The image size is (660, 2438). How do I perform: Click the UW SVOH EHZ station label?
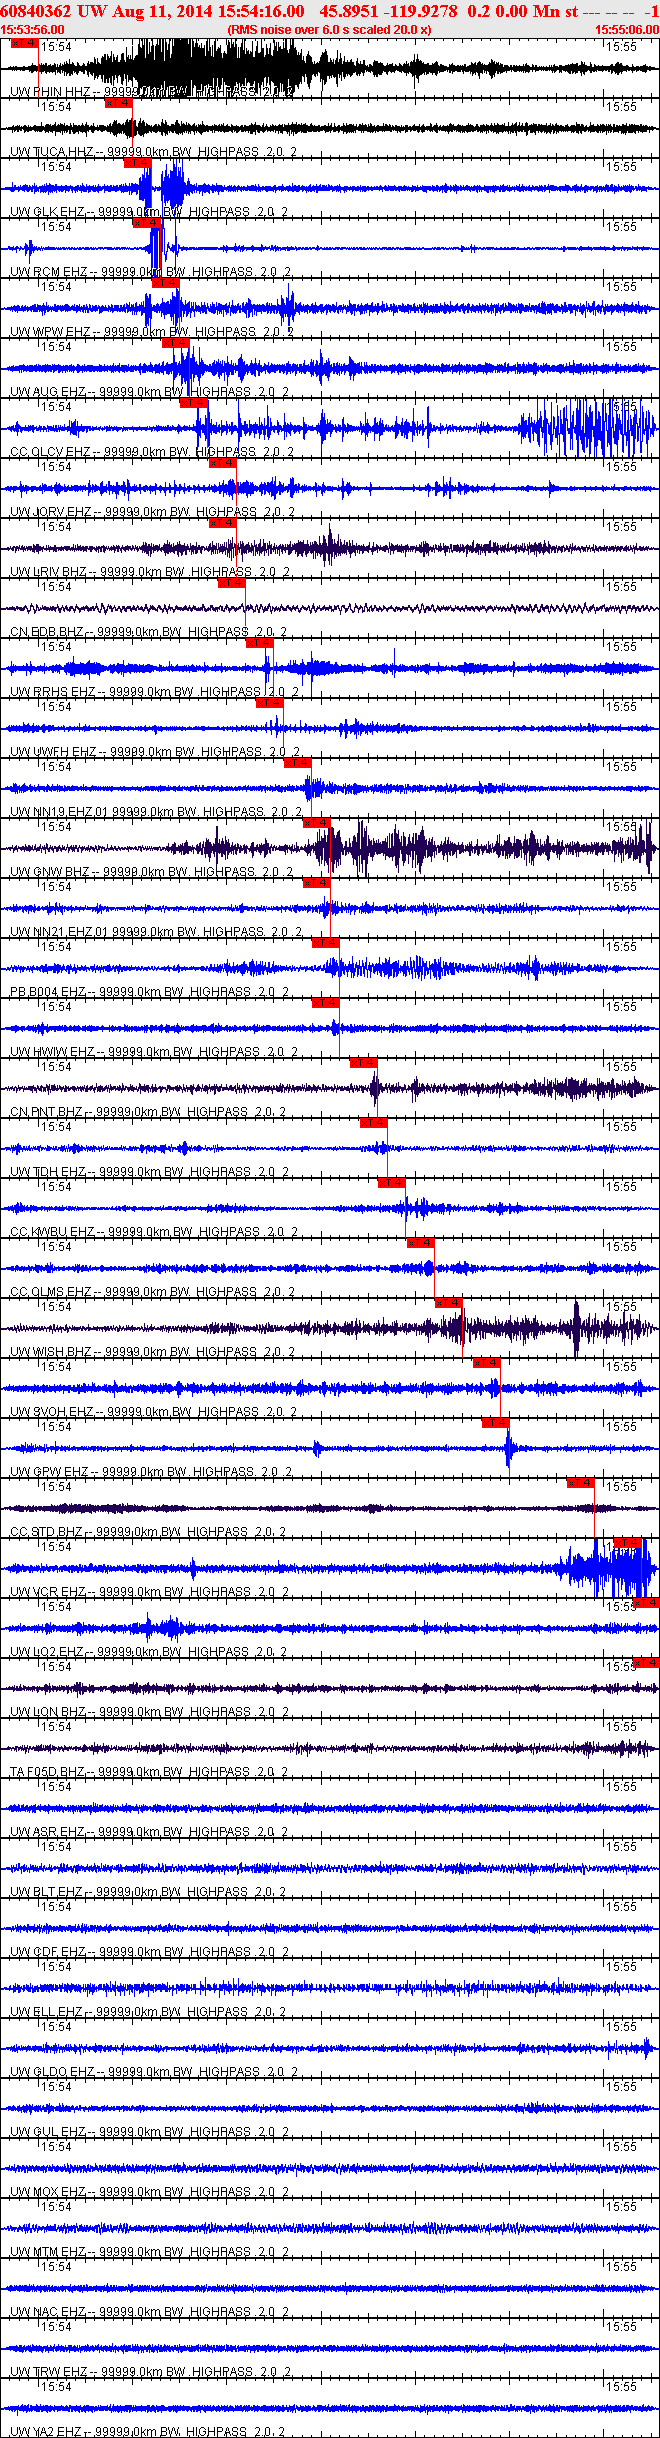pyautogui.click(x=153, y=1412)
